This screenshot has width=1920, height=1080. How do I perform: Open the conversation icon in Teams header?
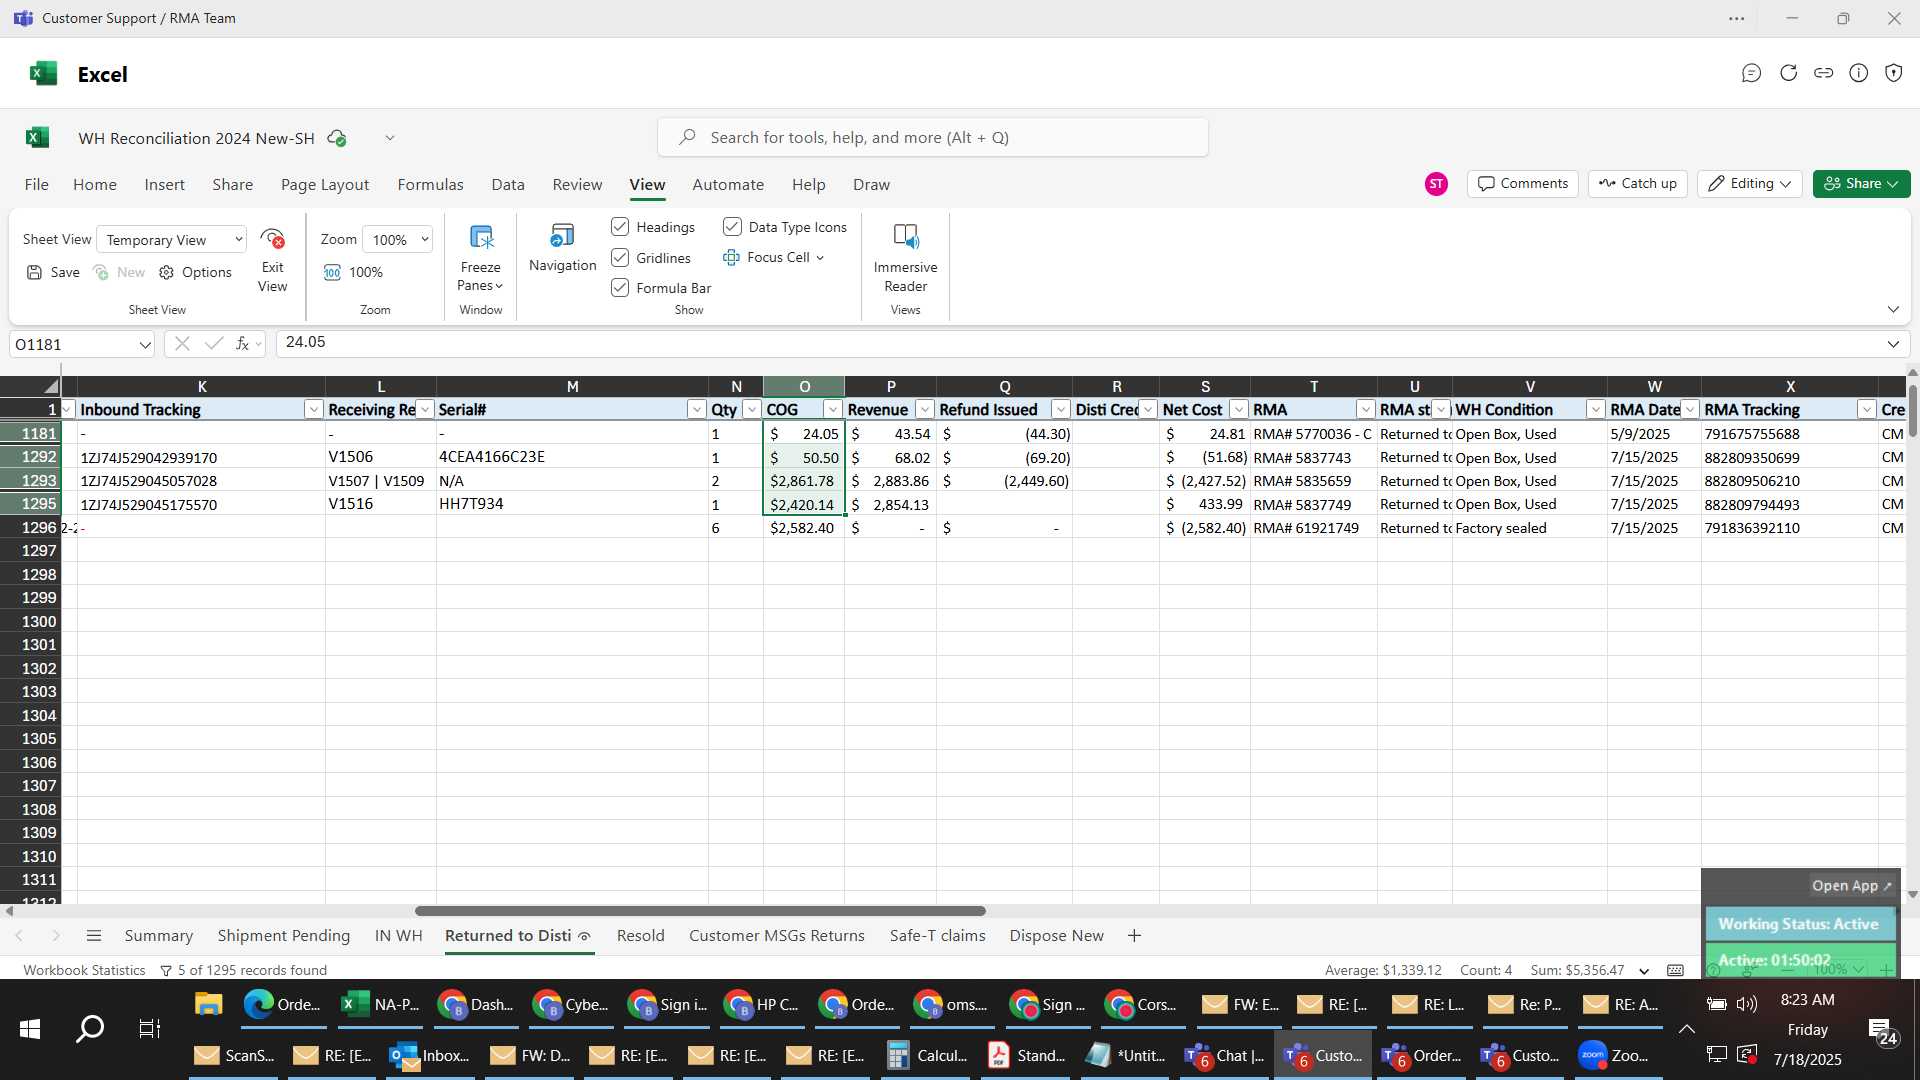point(1751,73)
